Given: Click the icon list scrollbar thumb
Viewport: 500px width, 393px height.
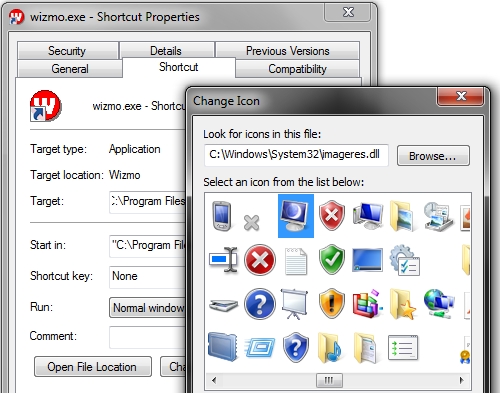Looking at the screenshot, I should pyautogui.click(x=329, y=380).
